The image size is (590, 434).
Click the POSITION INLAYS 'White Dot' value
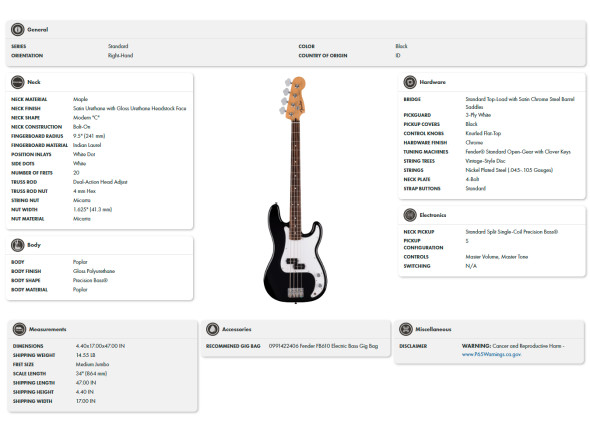point(84,154)
